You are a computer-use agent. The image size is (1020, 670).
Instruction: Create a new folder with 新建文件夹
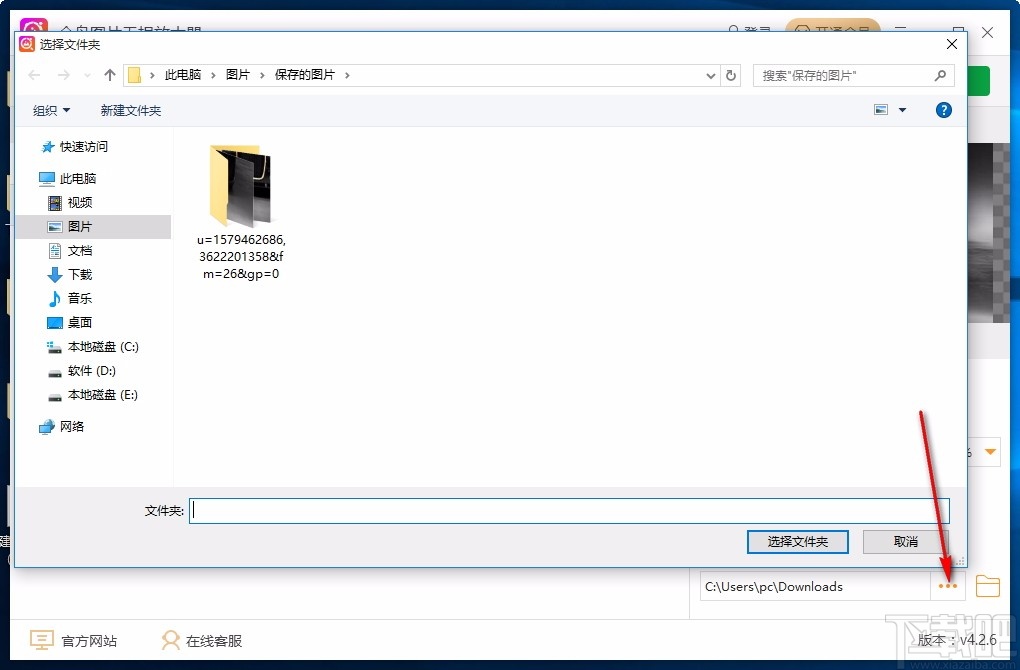point(130,110)
